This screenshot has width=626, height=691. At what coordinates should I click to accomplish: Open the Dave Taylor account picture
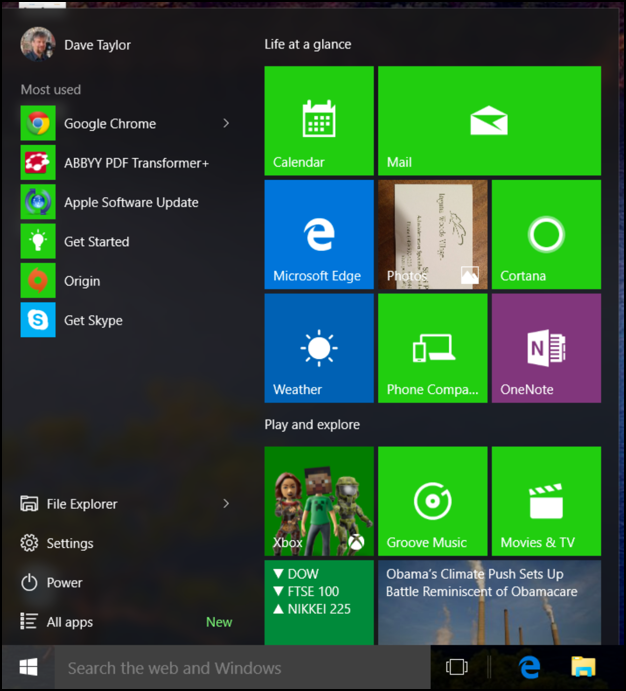[38, 44]
